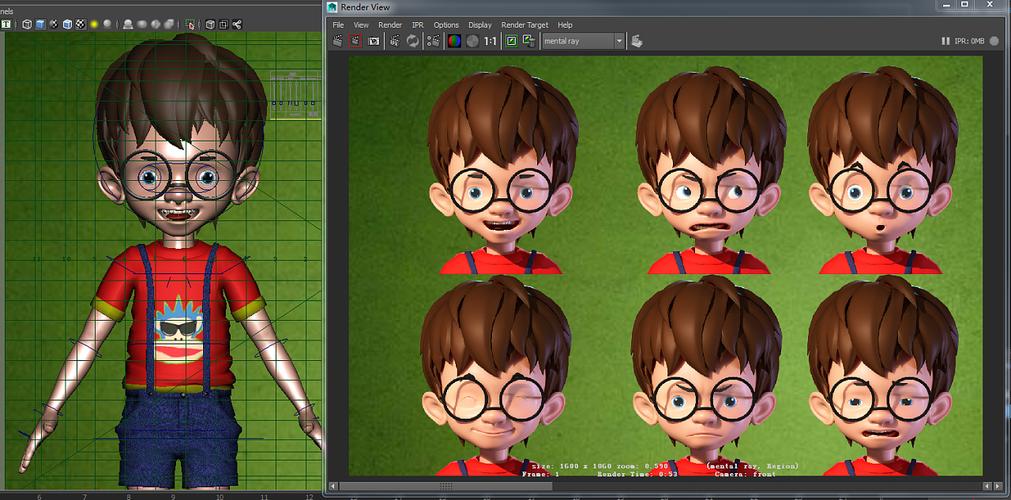Viewport: 1011px width, 500px height.
Task: Click the "Render View" window title
Action: [366, 7]
